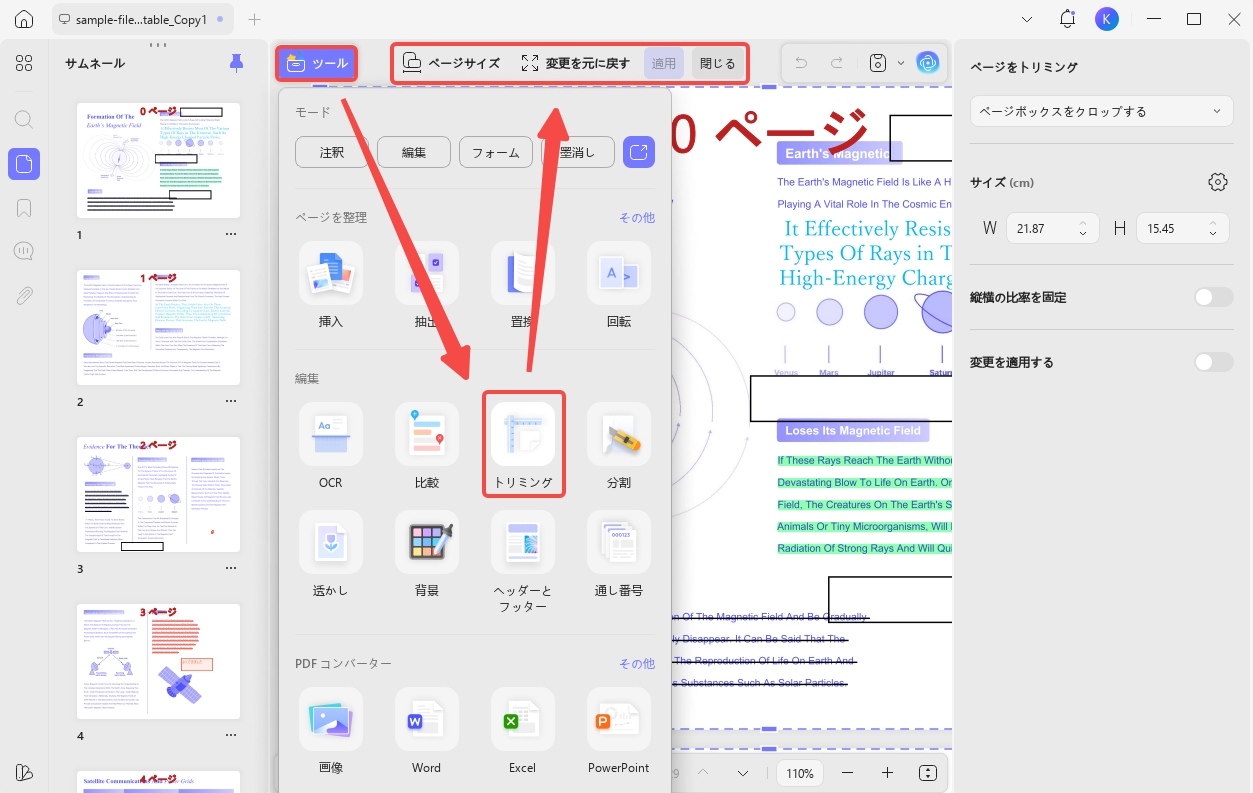Click その他 link in PDFコンバーター
This screenshot has height=793, width=1253.
coord(637,663)
